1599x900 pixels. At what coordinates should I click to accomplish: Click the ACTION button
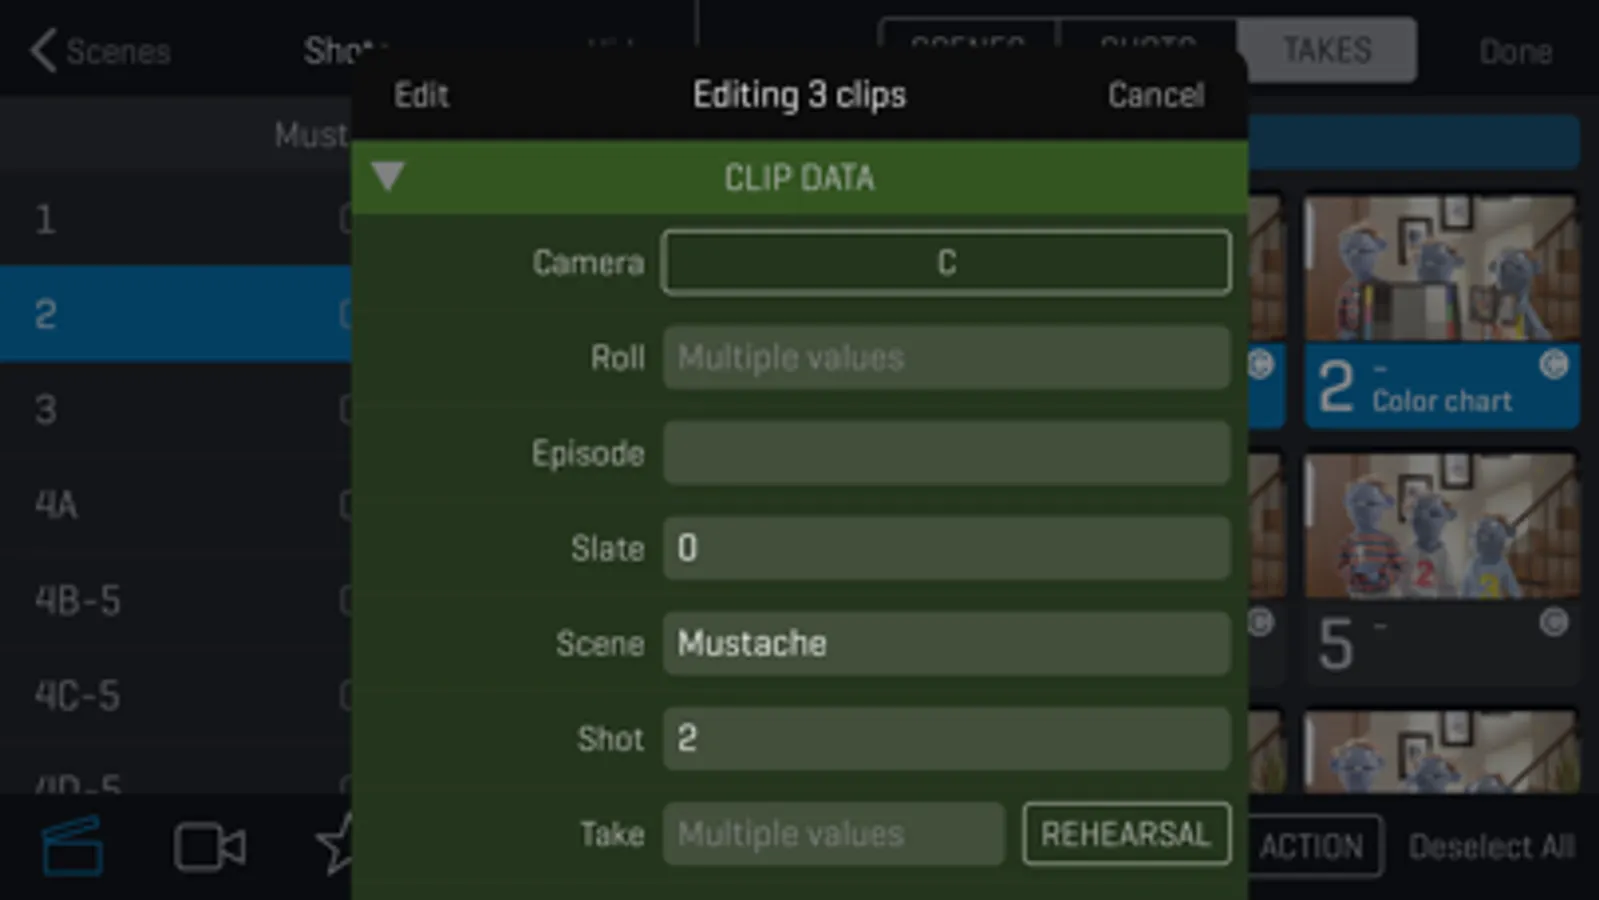1310,847
